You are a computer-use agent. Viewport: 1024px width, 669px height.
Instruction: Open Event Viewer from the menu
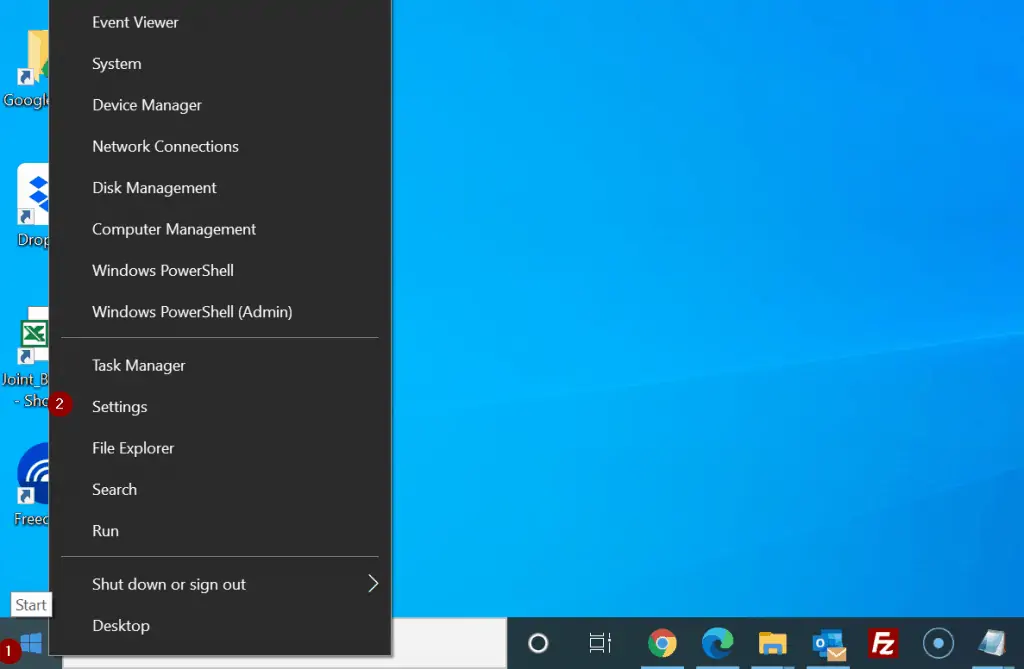pos(135,22)
